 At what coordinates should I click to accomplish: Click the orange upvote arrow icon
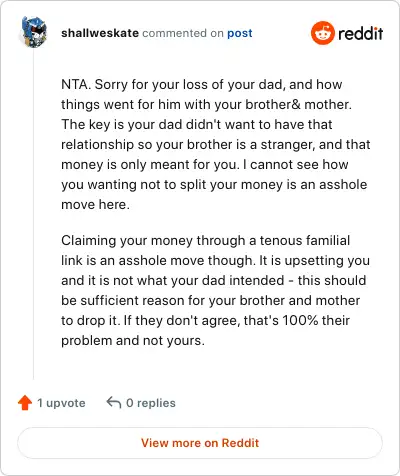pyautogui.click(x=25, y=403)
